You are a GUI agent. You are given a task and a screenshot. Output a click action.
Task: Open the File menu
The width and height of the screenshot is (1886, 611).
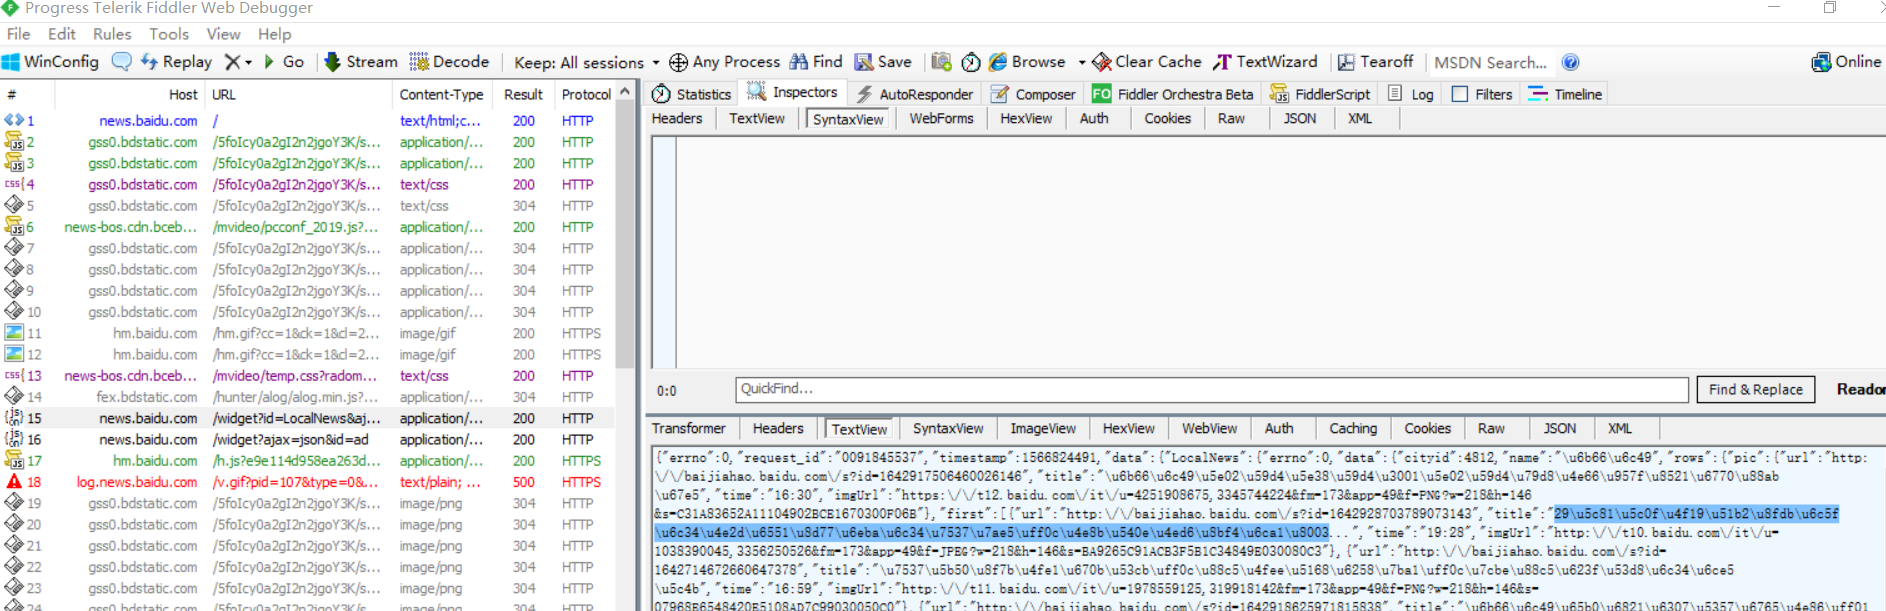pyautogui.click(x=18, y=34)
